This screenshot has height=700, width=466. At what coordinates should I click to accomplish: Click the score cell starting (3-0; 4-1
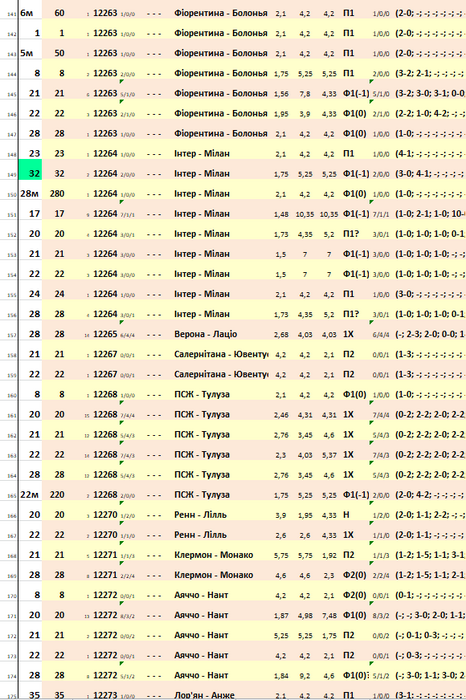(x=430, y=174)
